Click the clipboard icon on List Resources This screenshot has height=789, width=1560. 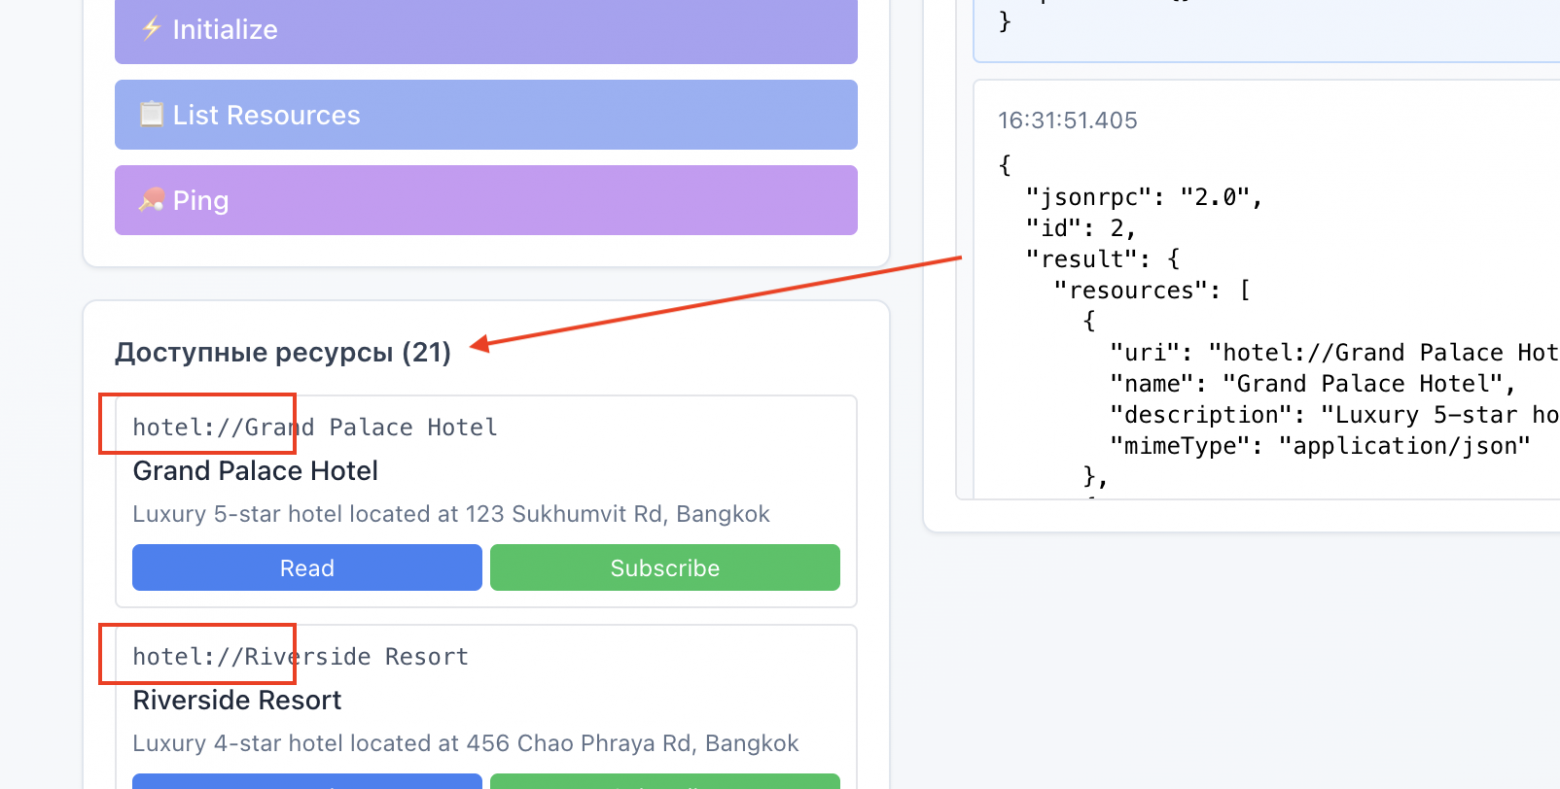(x=151, y=115)
